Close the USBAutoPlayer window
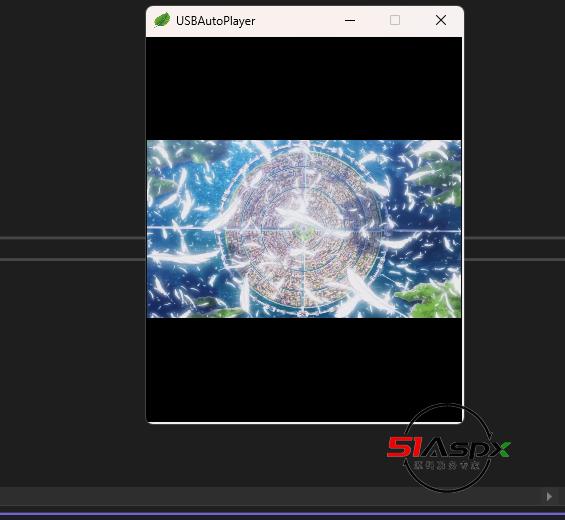The width and height of the screenshot is (565, 520). (x=441, y=20)
